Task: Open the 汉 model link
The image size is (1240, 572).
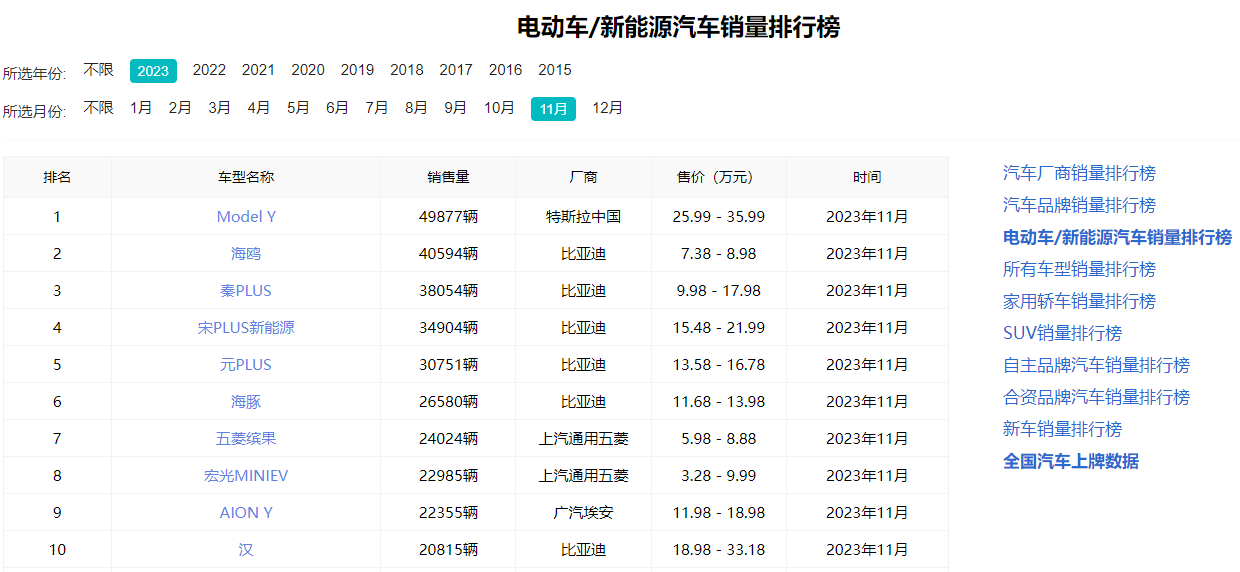Action: (x=246, y=550)
